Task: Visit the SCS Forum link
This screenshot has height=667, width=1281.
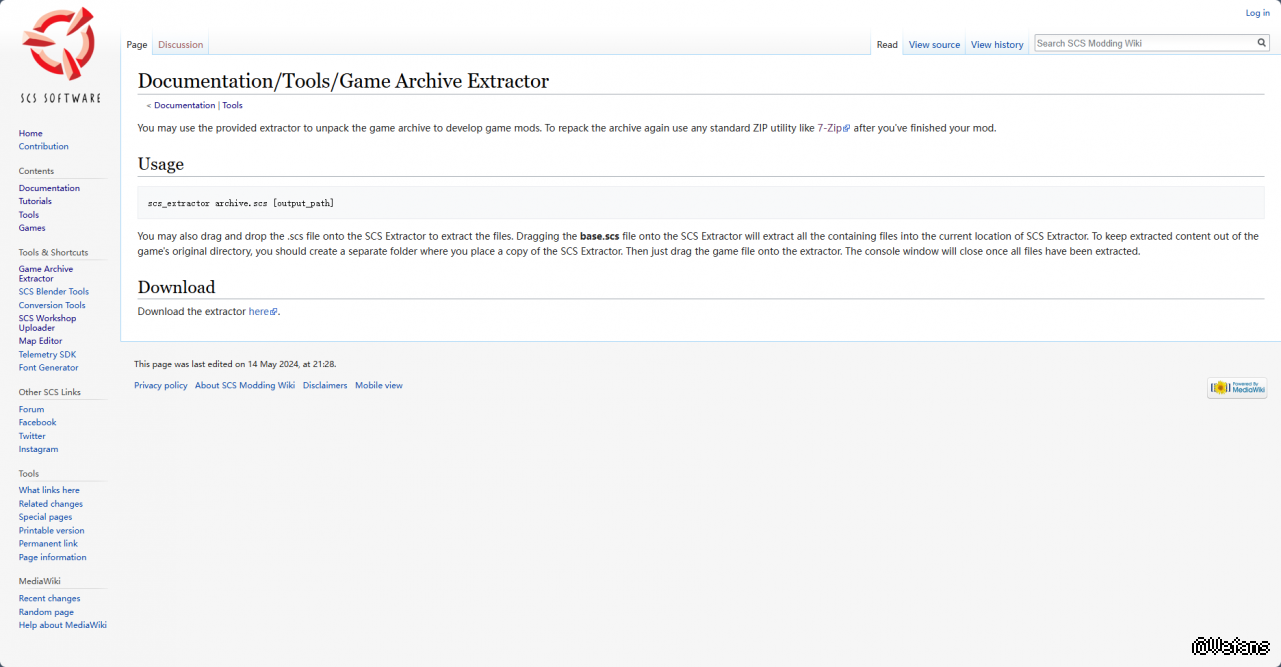Action: tap(31, 409)
